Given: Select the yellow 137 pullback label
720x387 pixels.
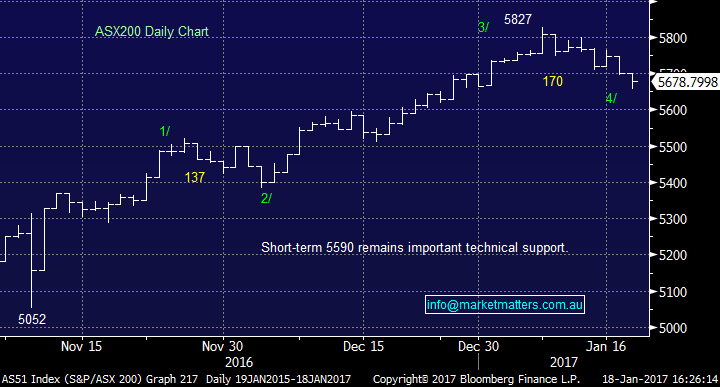Looking at the screenshot, I should tap(194, 177).
